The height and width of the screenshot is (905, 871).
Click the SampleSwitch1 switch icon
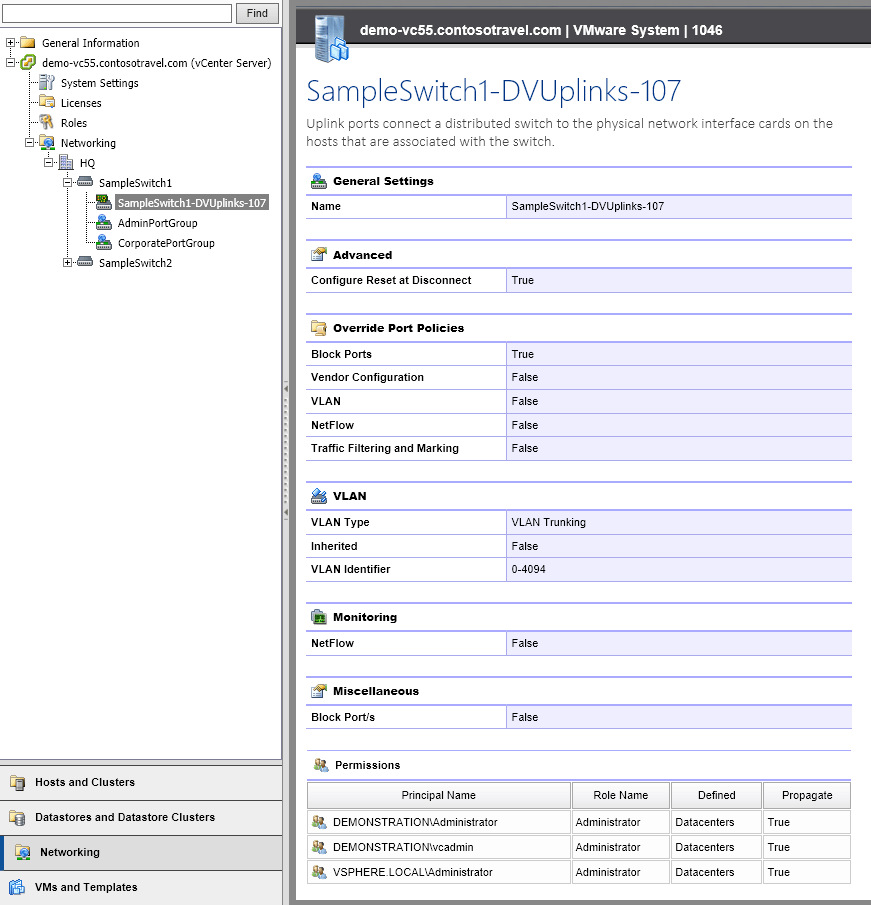pyautogui.click(x=85, y=182)
